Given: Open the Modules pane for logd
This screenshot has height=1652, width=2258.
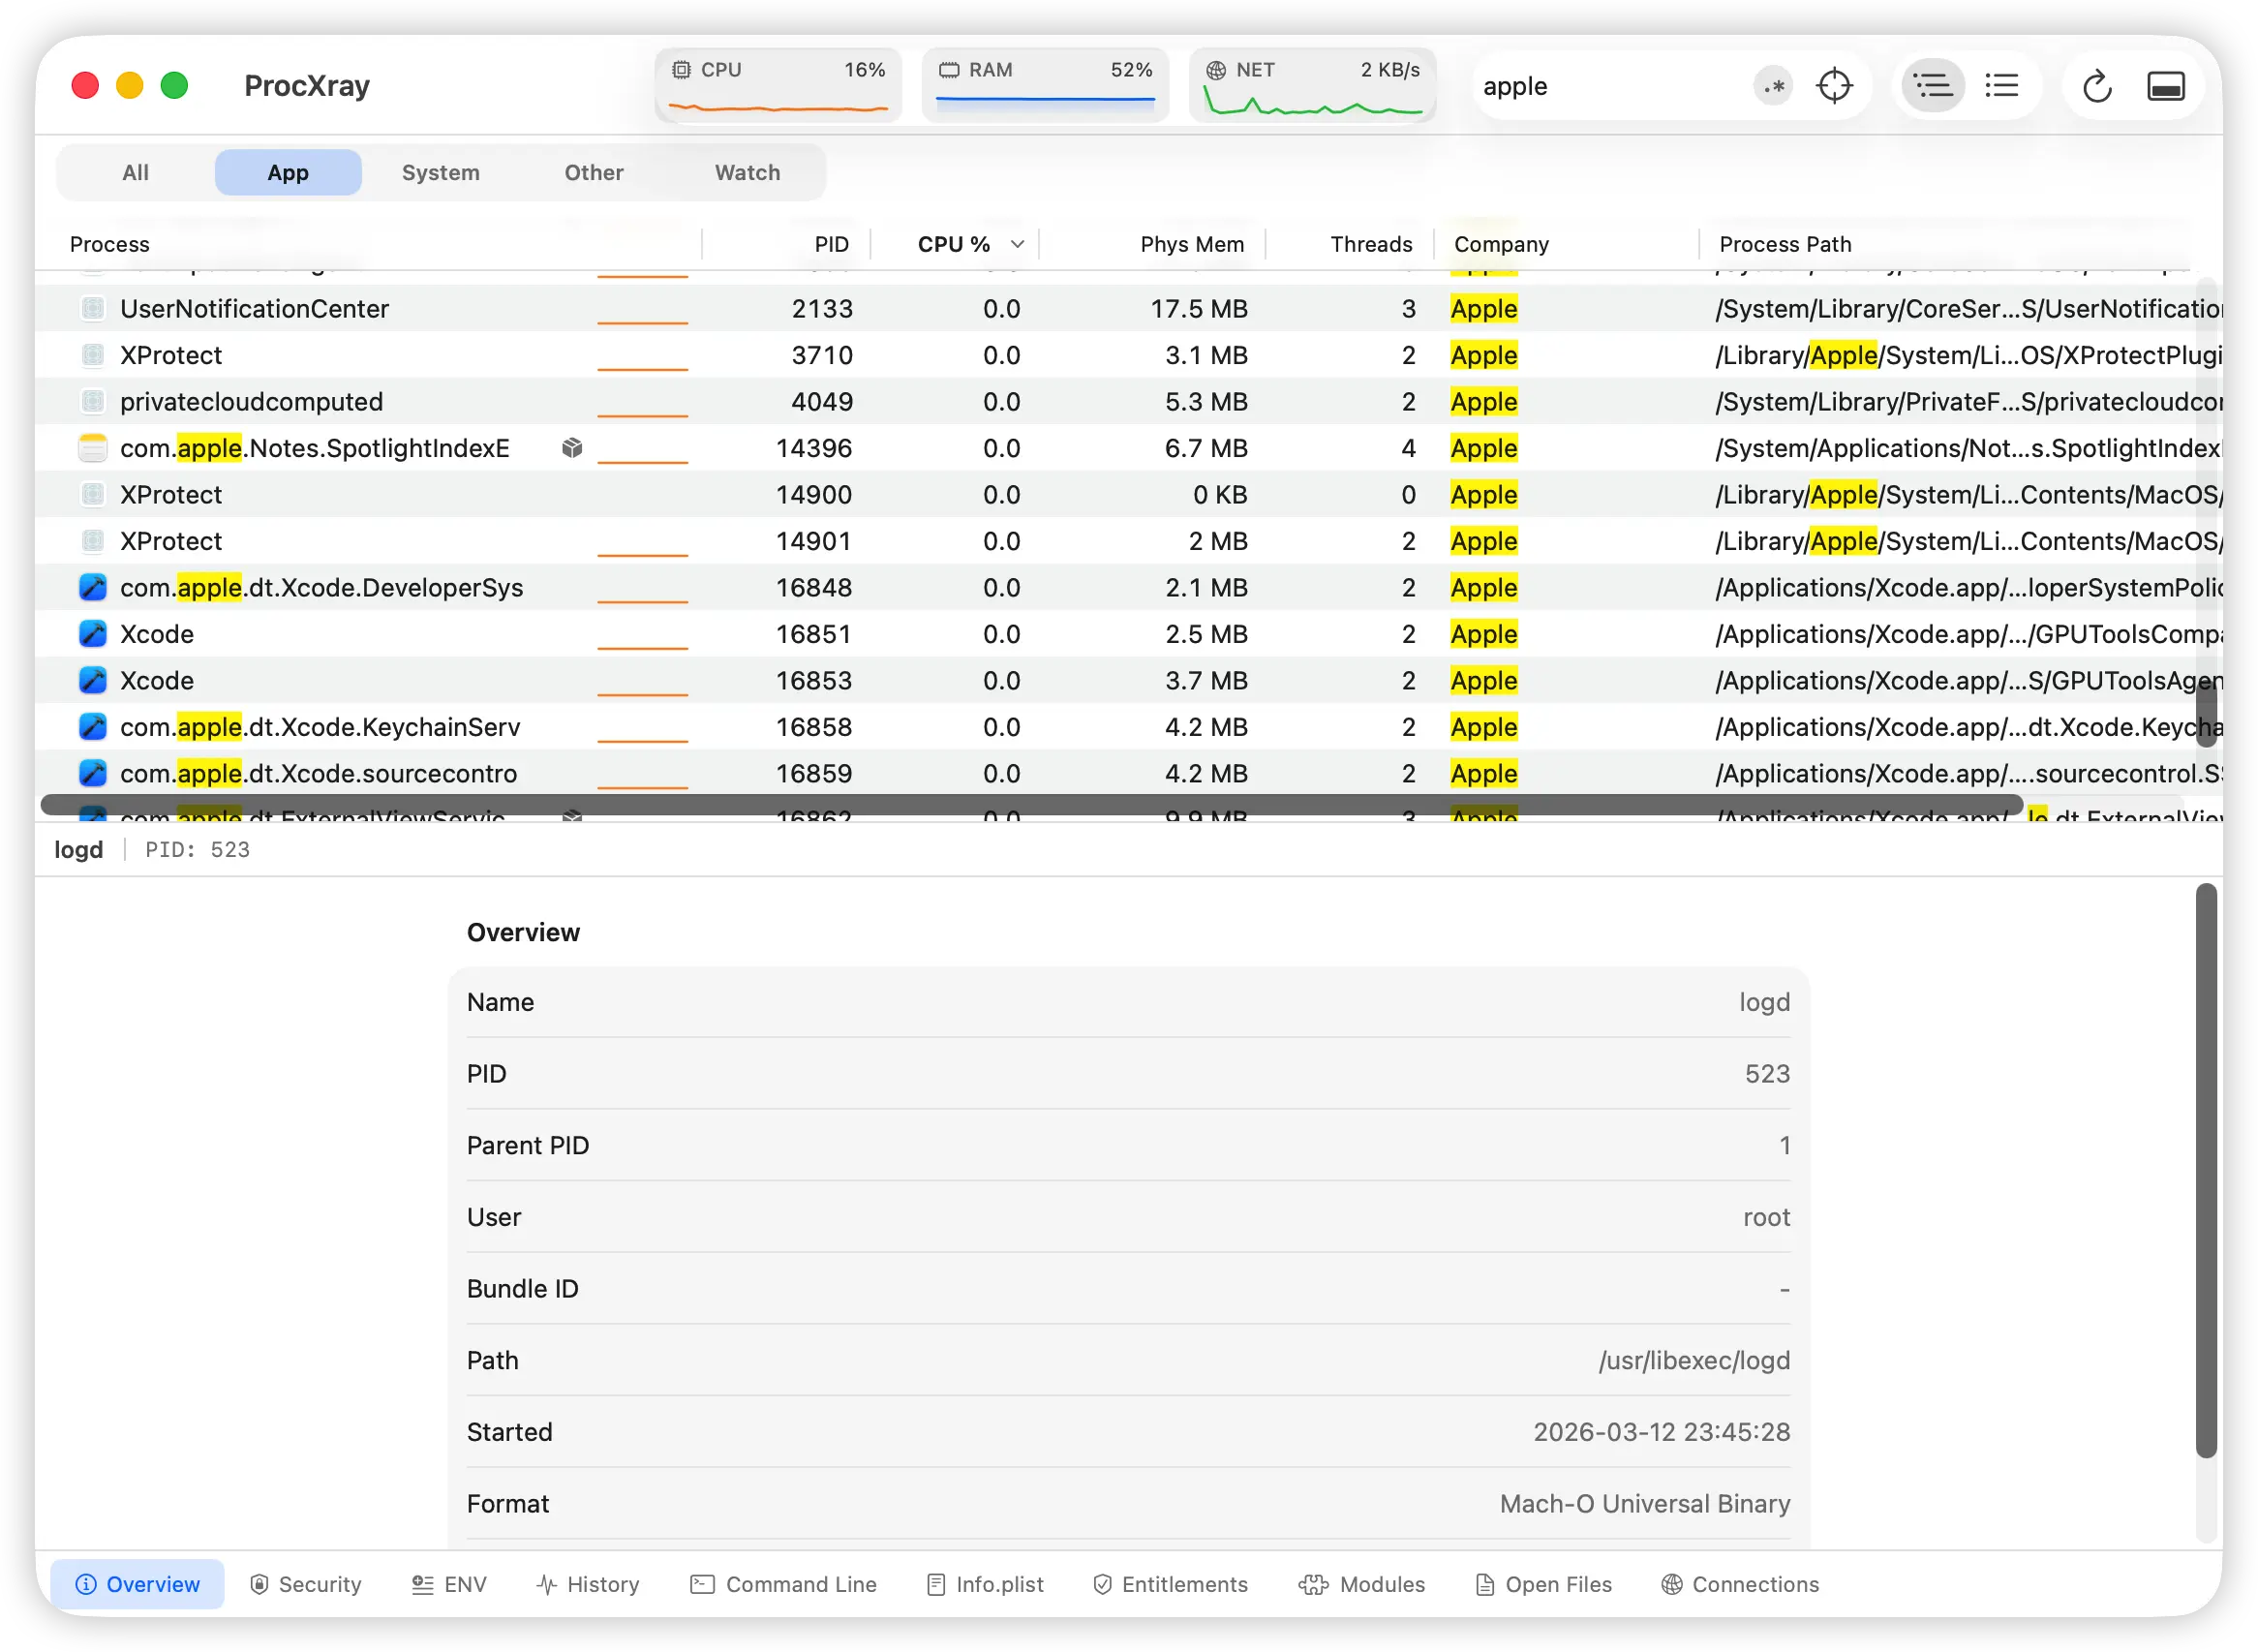Looking at the screenshot, I should (x=1362, y=1584).
